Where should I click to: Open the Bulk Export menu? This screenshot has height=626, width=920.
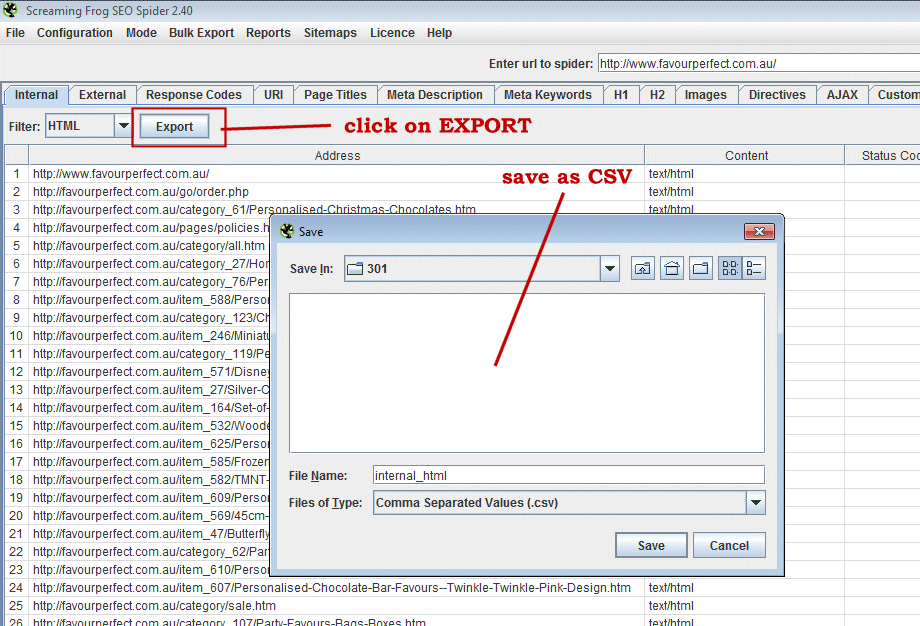tap(201, 33)
